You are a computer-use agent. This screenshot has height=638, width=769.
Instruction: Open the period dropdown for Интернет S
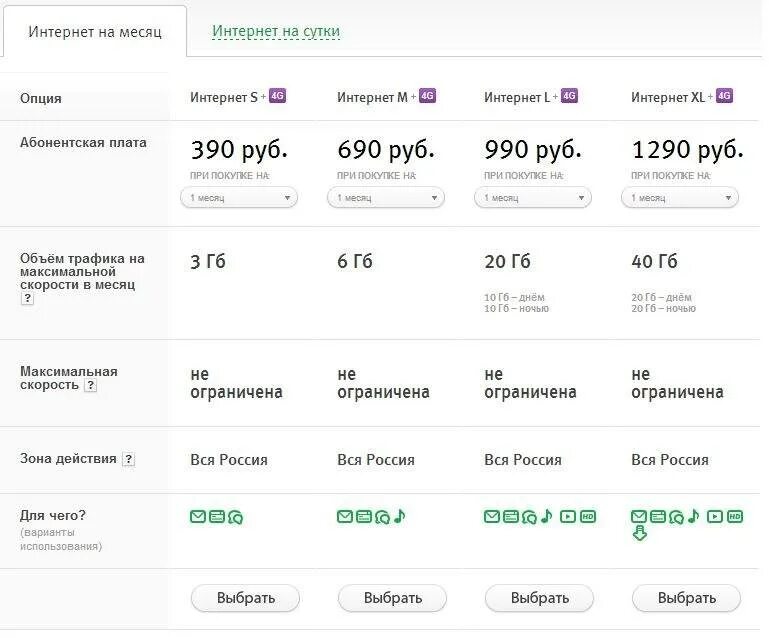[239, 198]
